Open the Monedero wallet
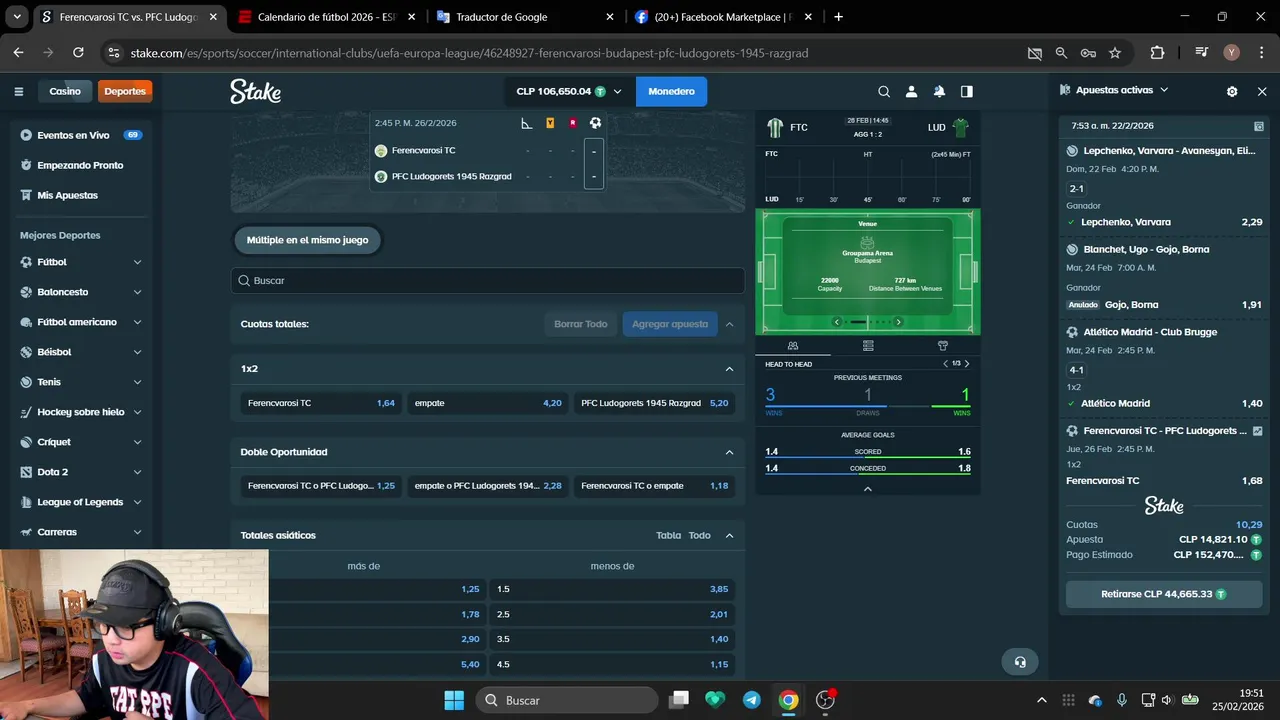The height and width of the screenshot is (720, 1280). pyautogui.click(x=671, y=91)
